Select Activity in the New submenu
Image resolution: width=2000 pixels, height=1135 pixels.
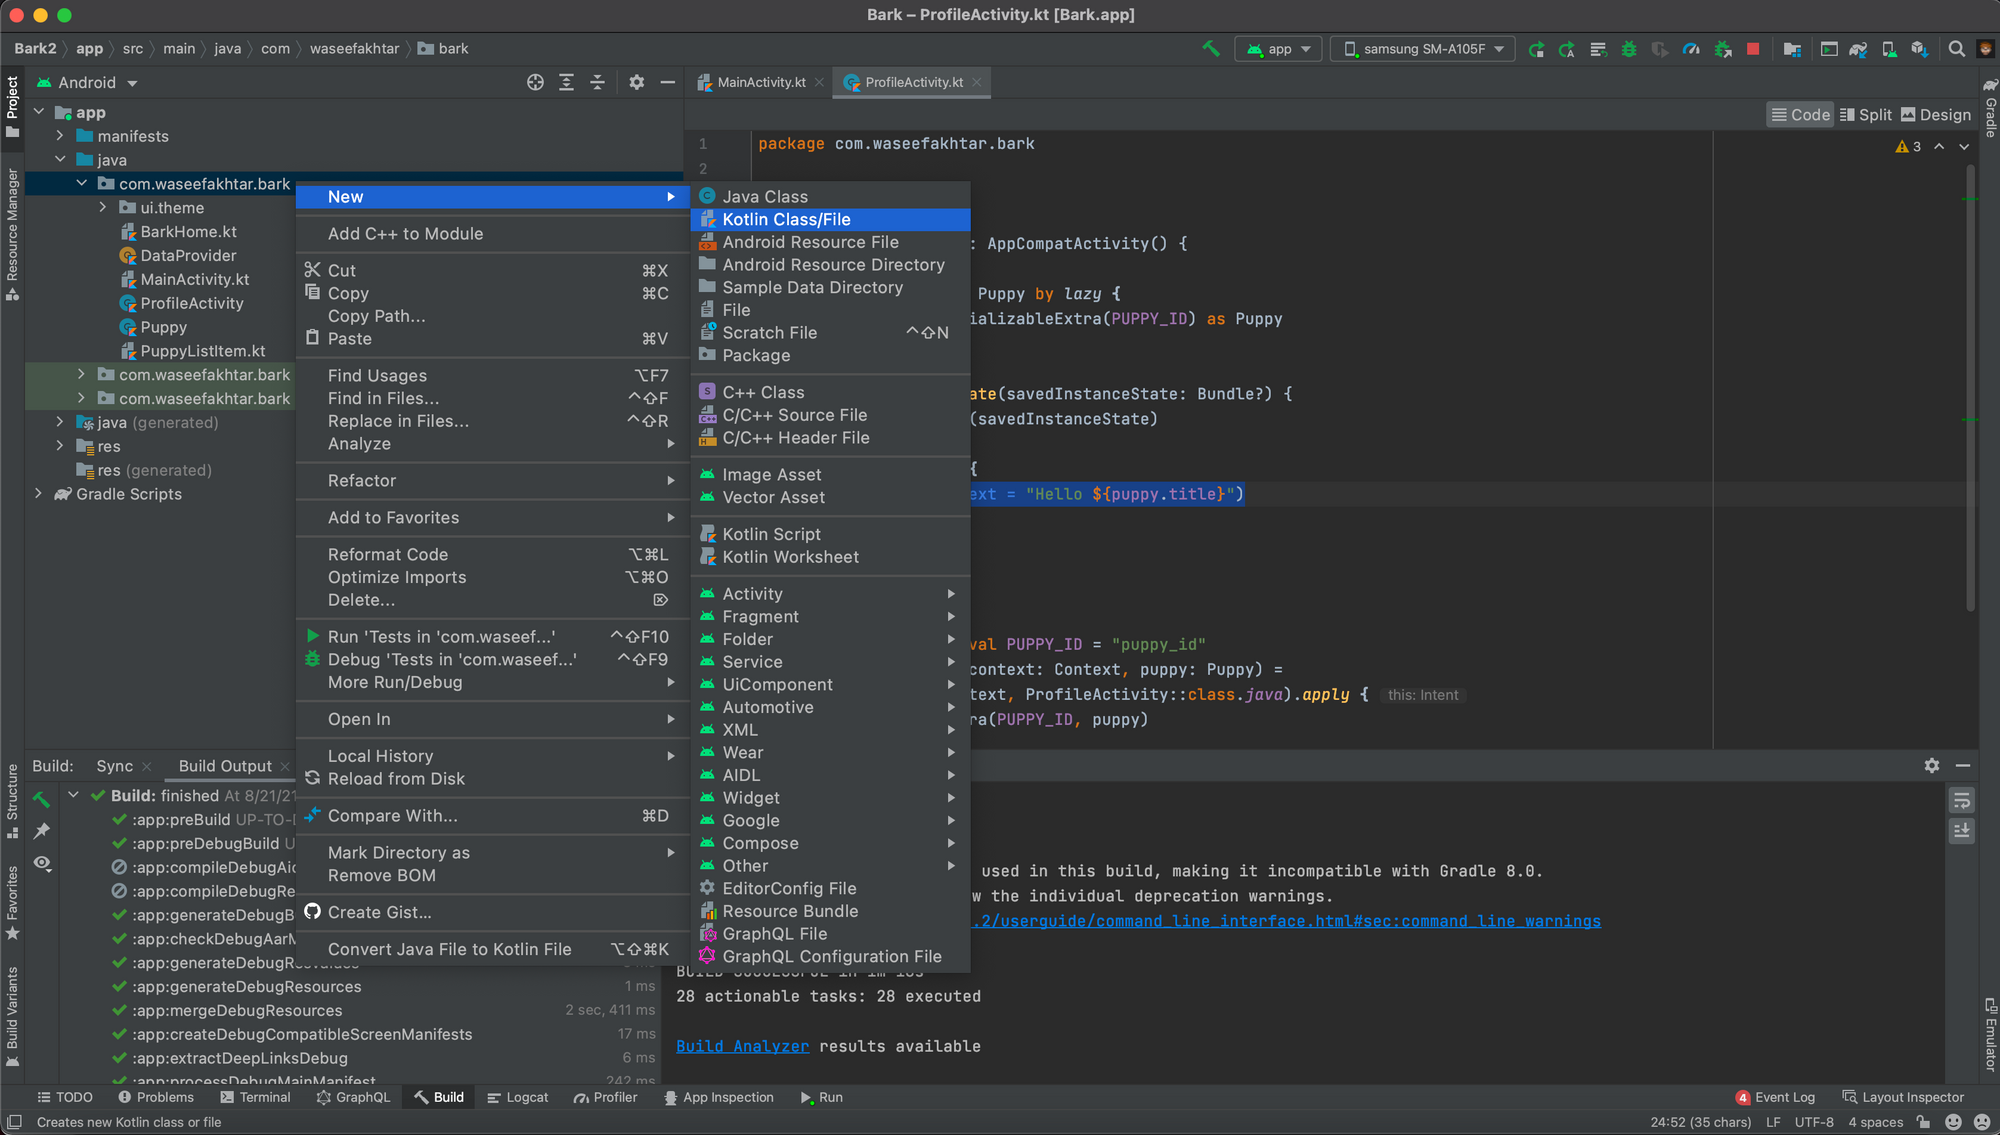pos(752,593)
